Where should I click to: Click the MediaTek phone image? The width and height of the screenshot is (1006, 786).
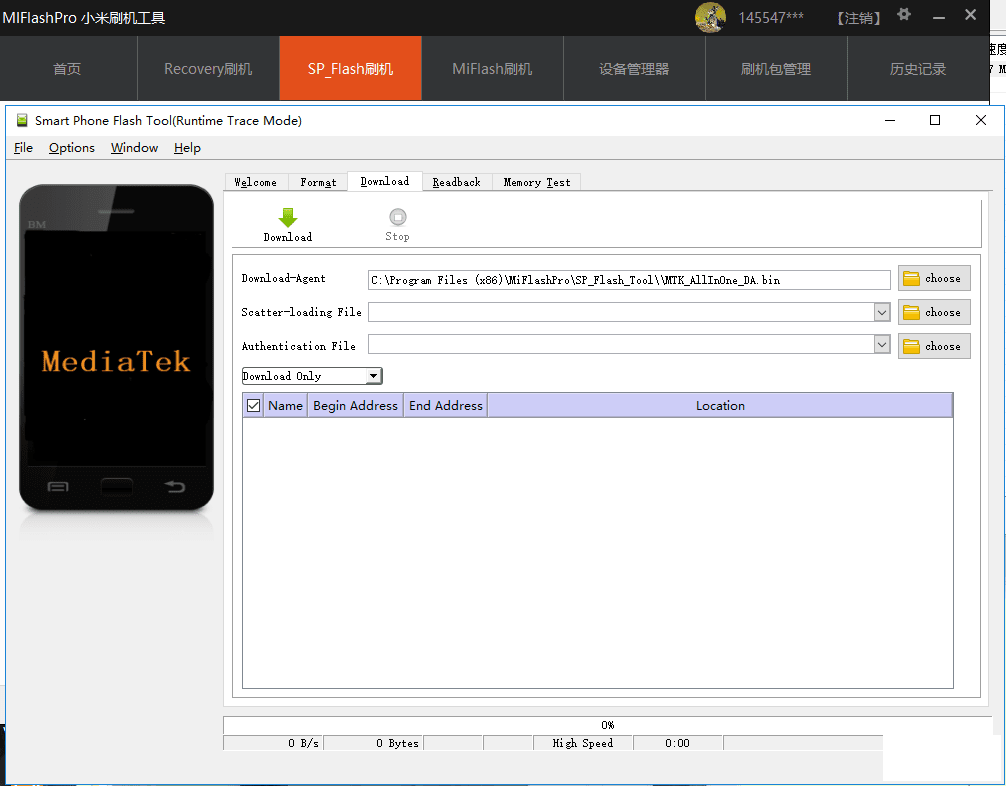point(116,347)
